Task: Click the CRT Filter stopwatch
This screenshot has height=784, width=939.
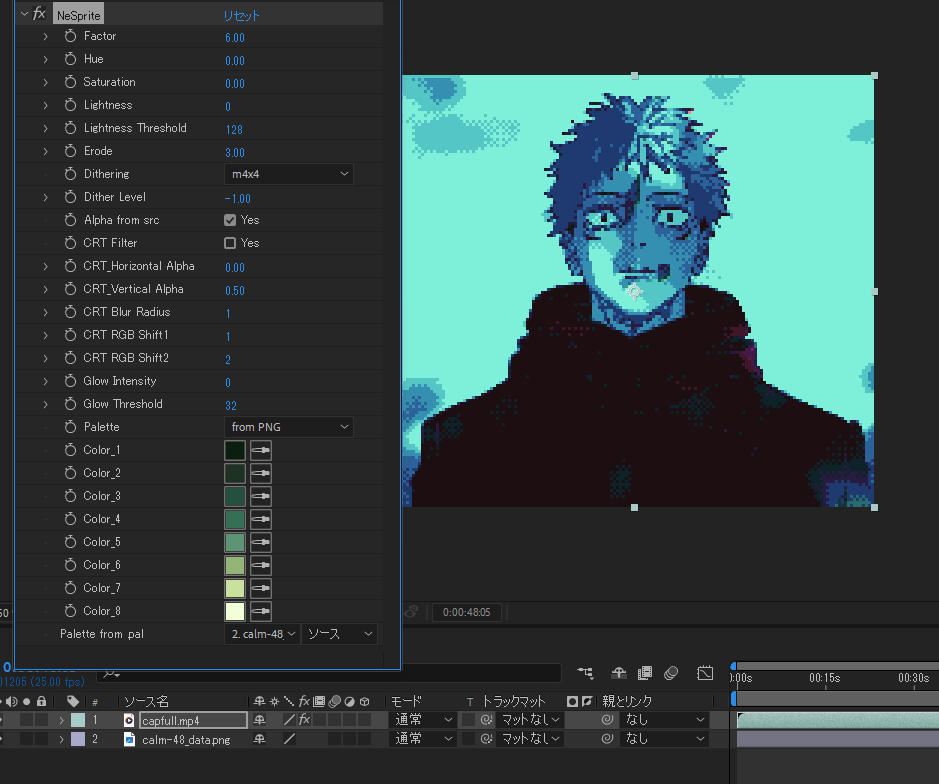Action: [71, 243]
